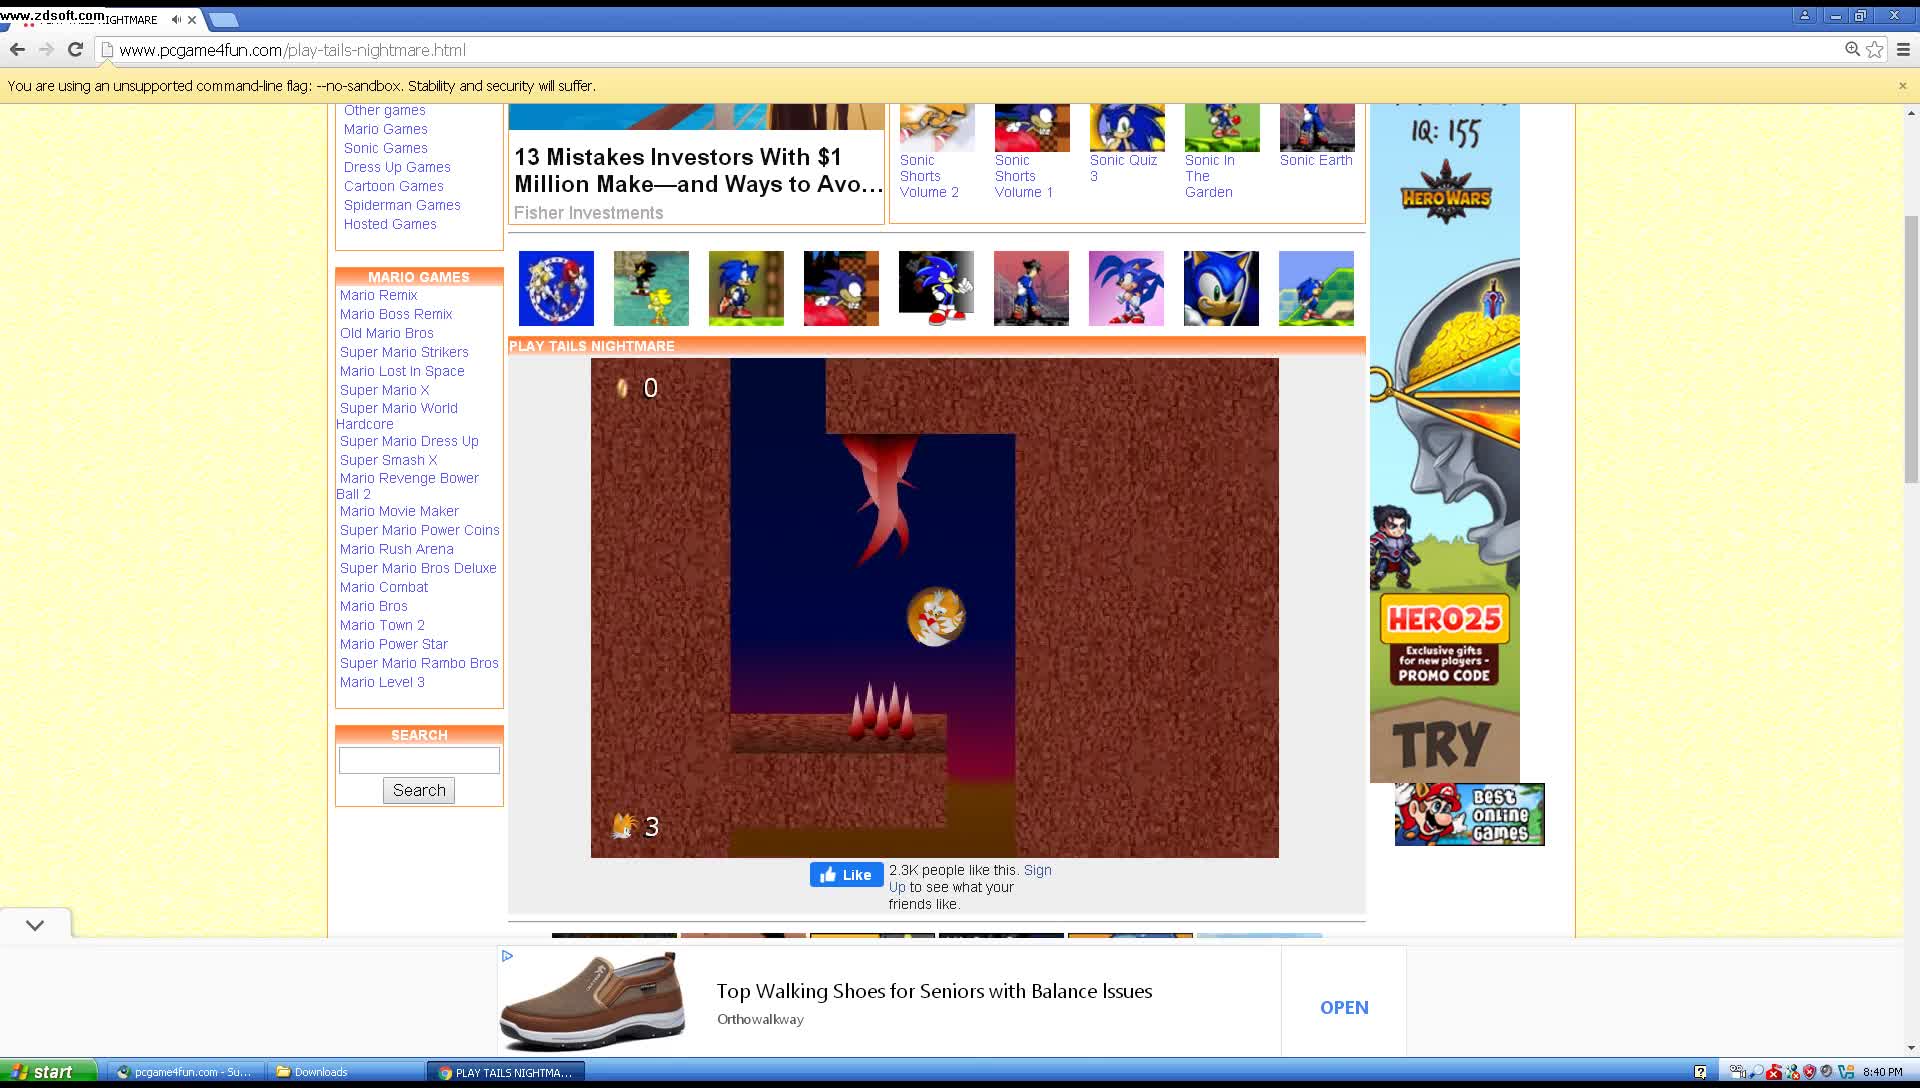The image size is (1920, 1088).
Task: Bookmark page with star icon
Action: [x=1875, y=50]
